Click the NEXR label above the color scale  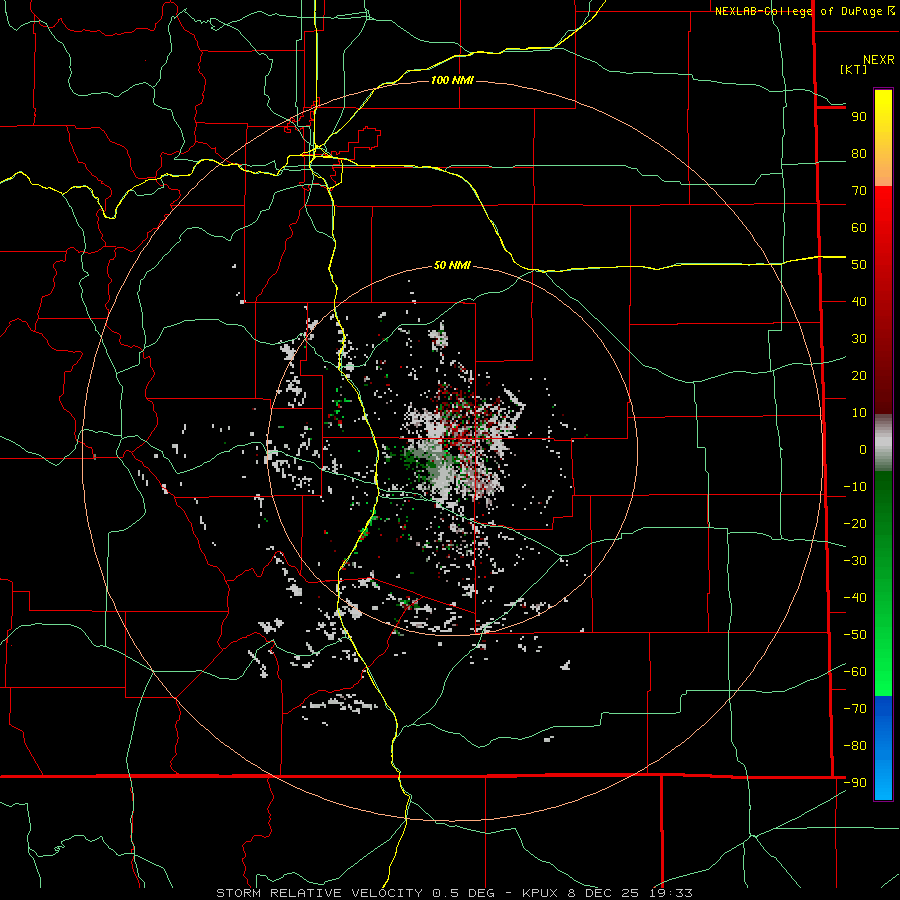[x=878, y=60]
